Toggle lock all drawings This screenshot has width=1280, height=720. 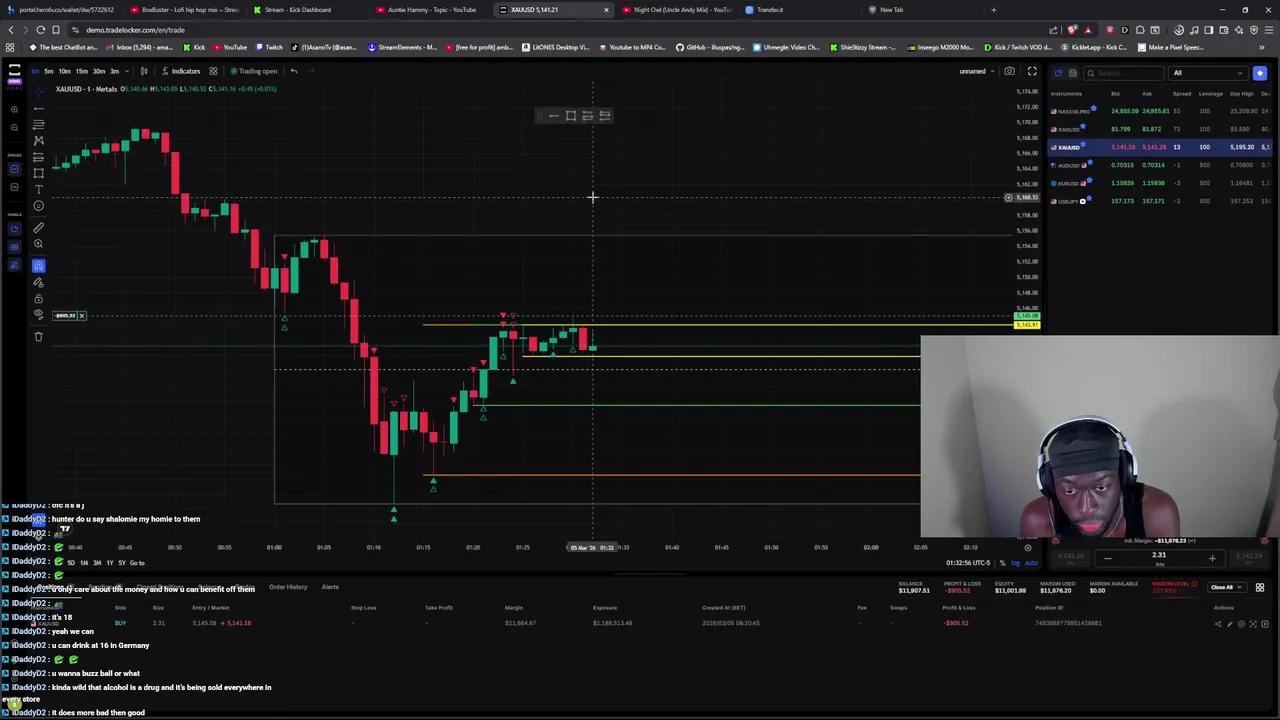[x=38, y=298]
